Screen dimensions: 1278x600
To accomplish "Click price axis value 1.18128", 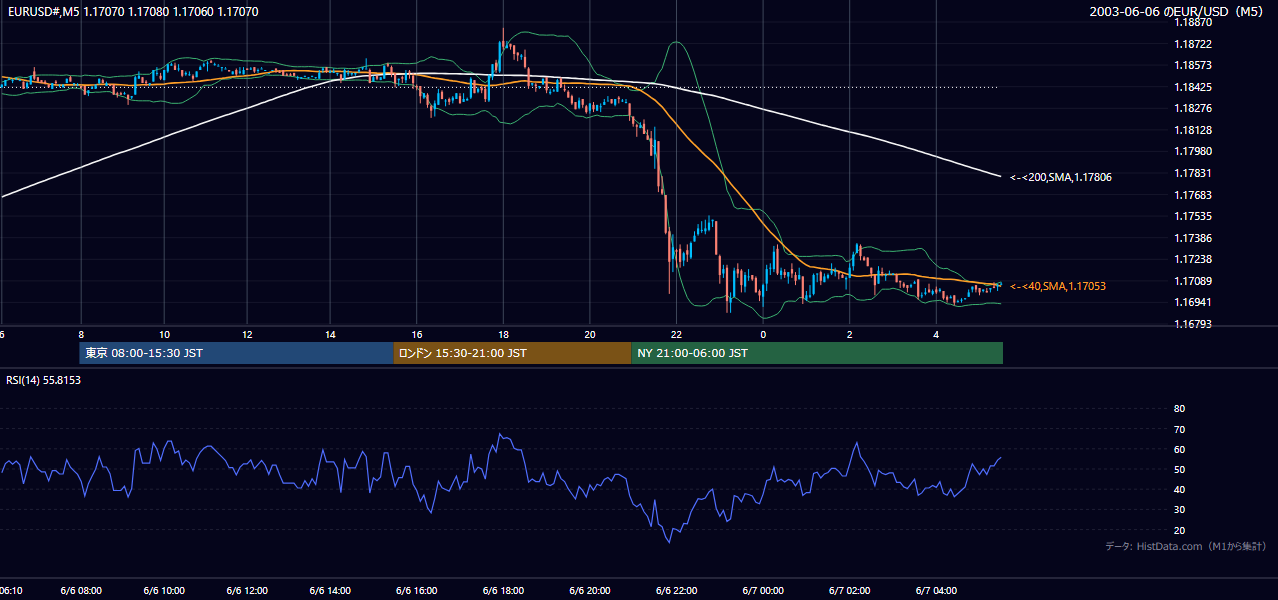I will (1193, 130).
